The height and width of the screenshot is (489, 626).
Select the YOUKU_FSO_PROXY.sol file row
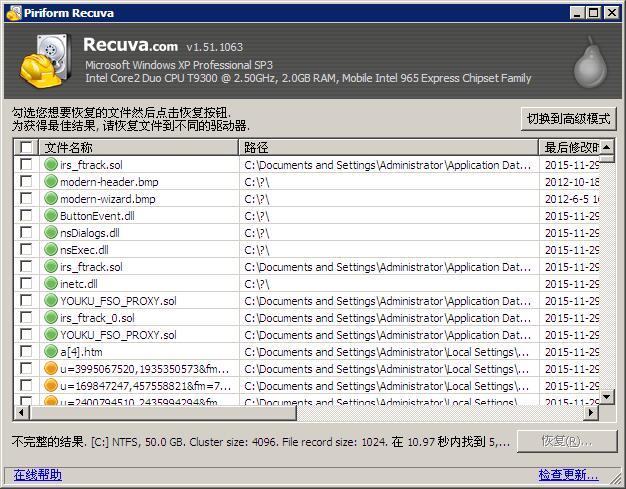(118, 301)
